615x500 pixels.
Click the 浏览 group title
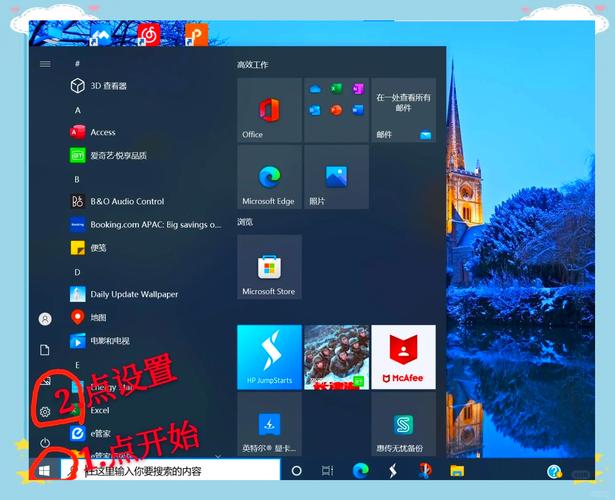pos(245,222)
